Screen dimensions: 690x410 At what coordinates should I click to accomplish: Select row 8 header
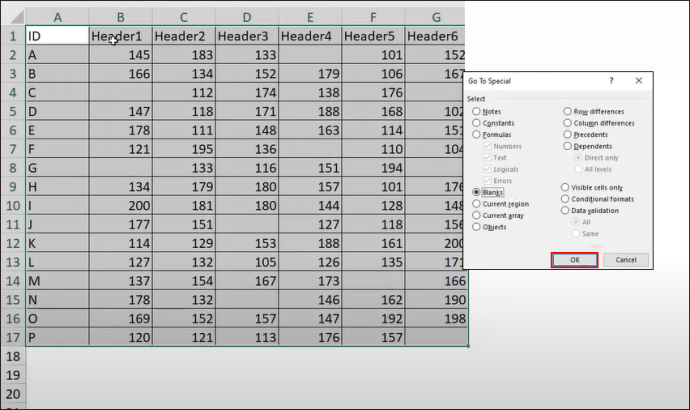tap(13, 168)
